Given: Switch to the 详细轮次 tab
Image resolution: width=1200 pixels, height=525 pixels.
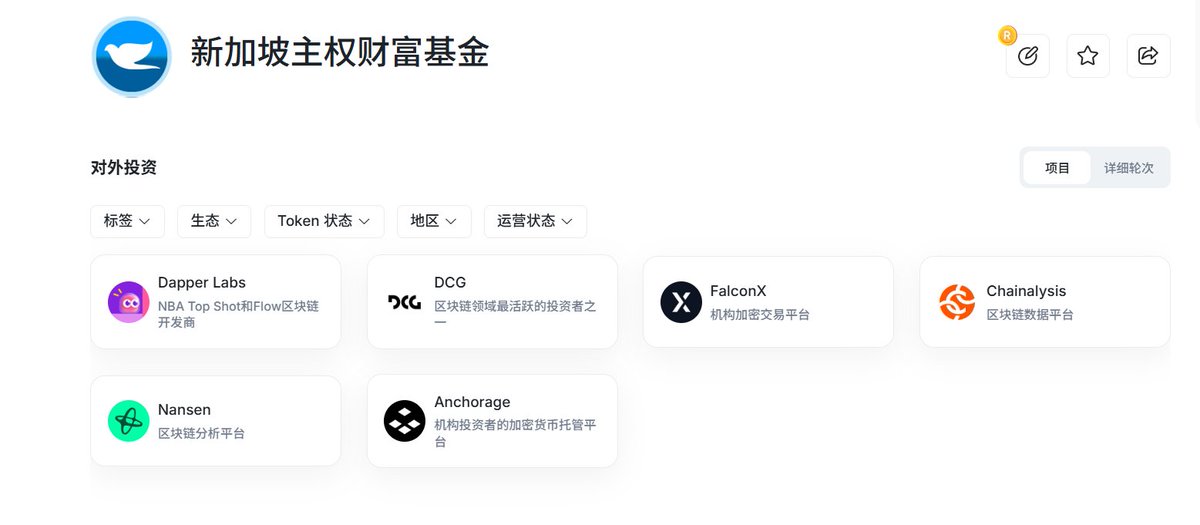Looking at the screenshot, I should coord(1128,168).
